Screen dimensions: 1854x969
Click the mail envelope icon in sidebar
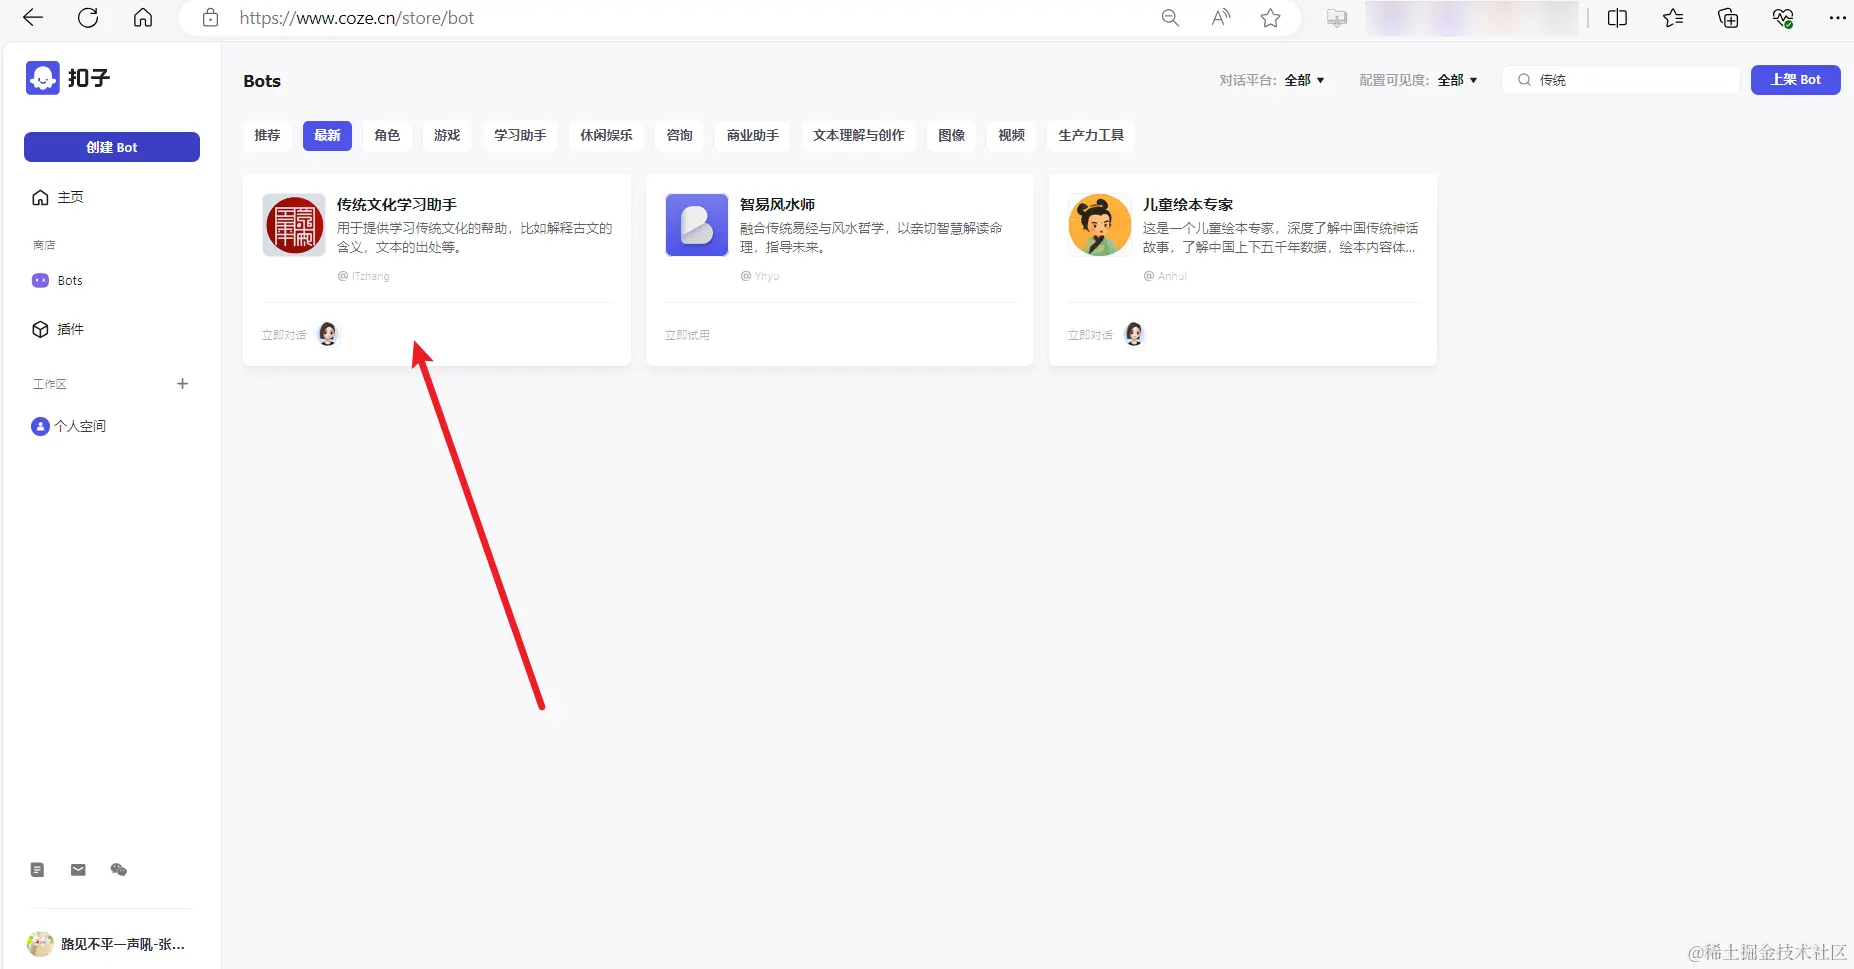78,870
